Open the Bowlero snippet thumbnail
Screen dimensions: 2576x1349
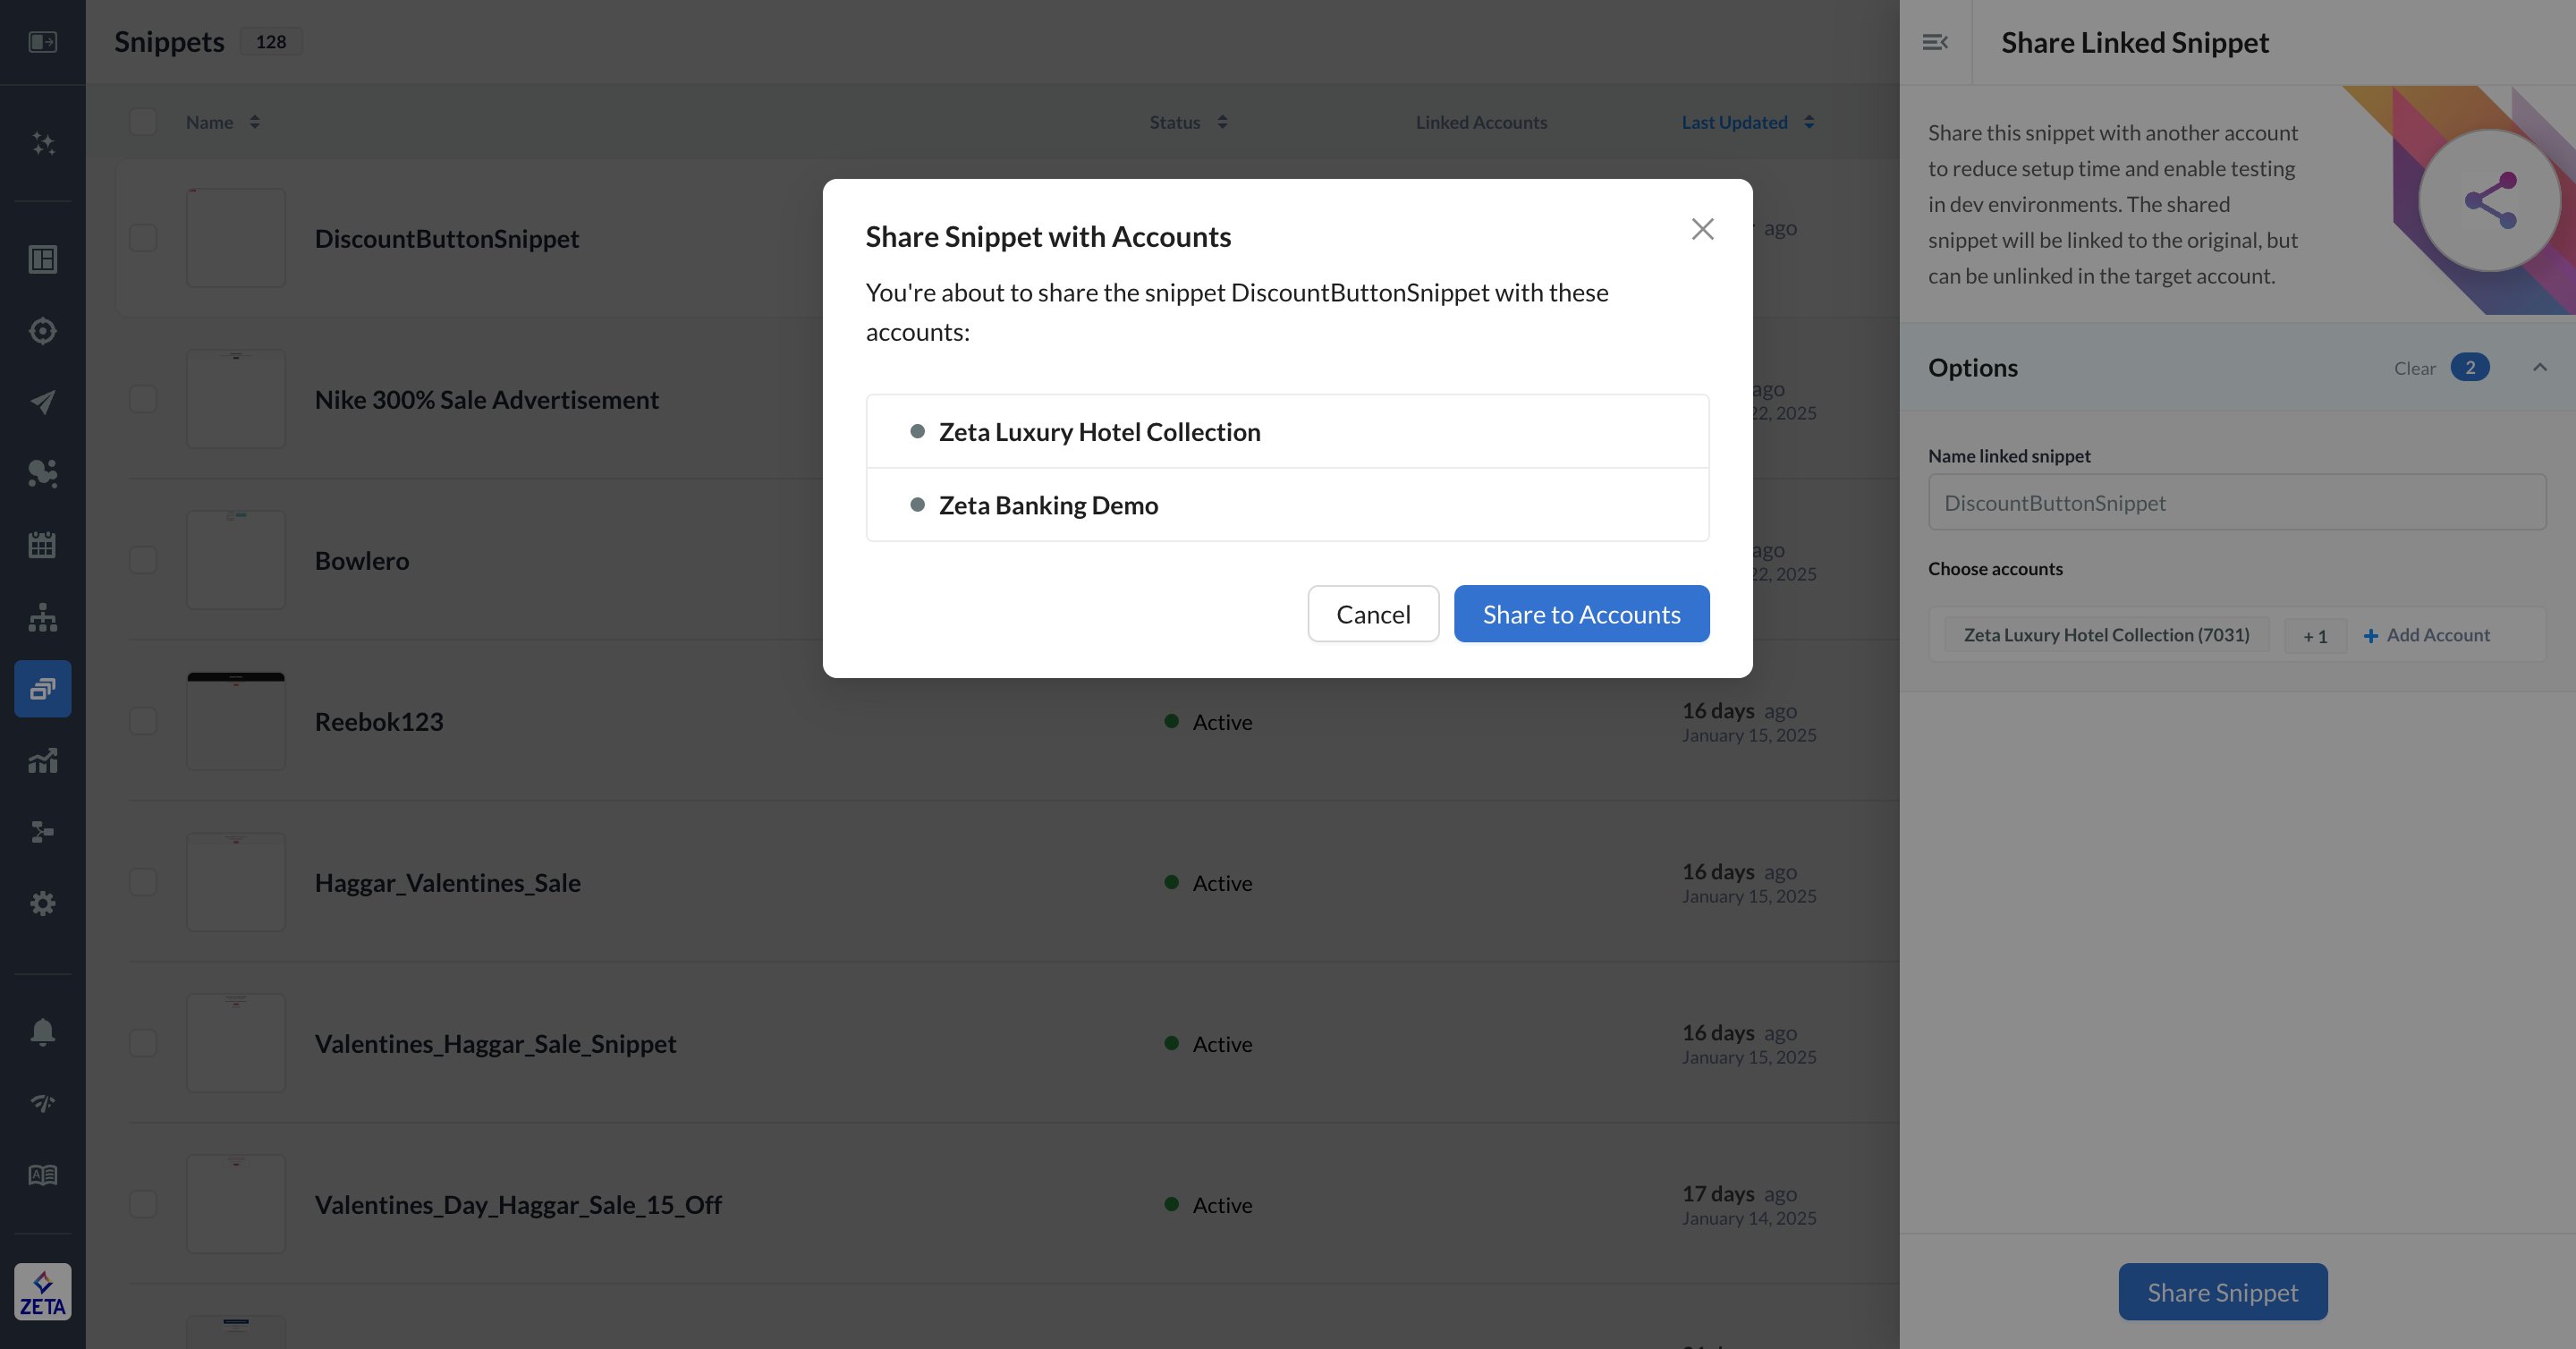236,560
